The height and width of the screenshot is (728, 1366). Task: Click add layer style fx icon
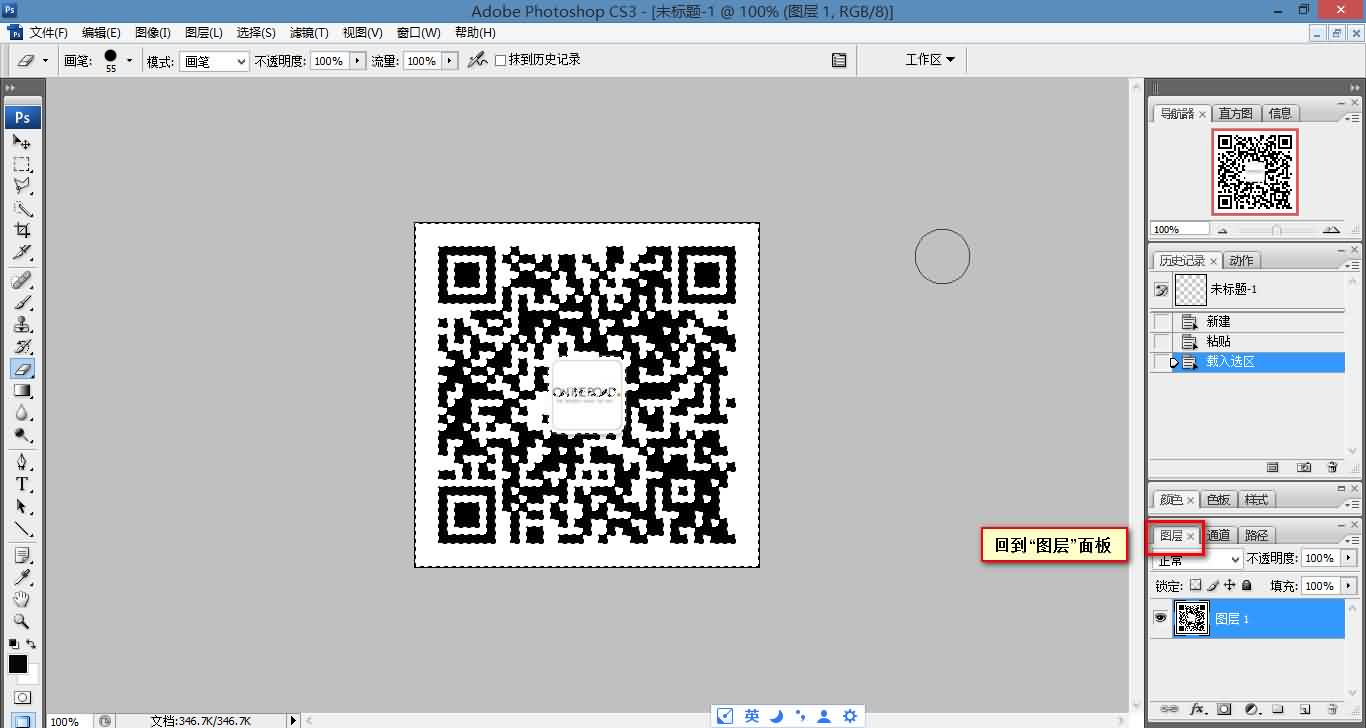point(1197,709)
